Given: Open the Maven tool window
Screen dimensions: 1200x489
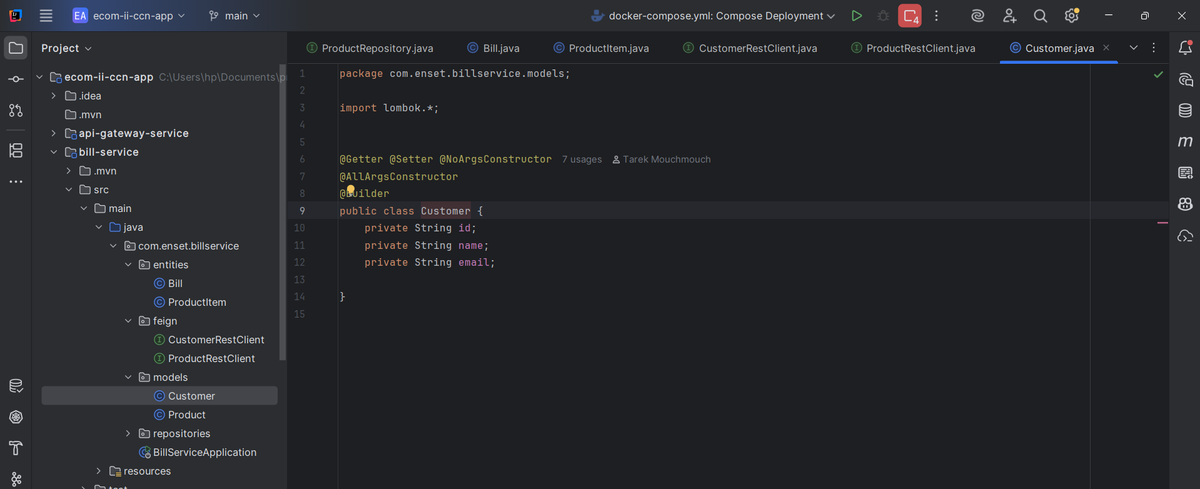Looking at the screenshot, I should 1186,142.
